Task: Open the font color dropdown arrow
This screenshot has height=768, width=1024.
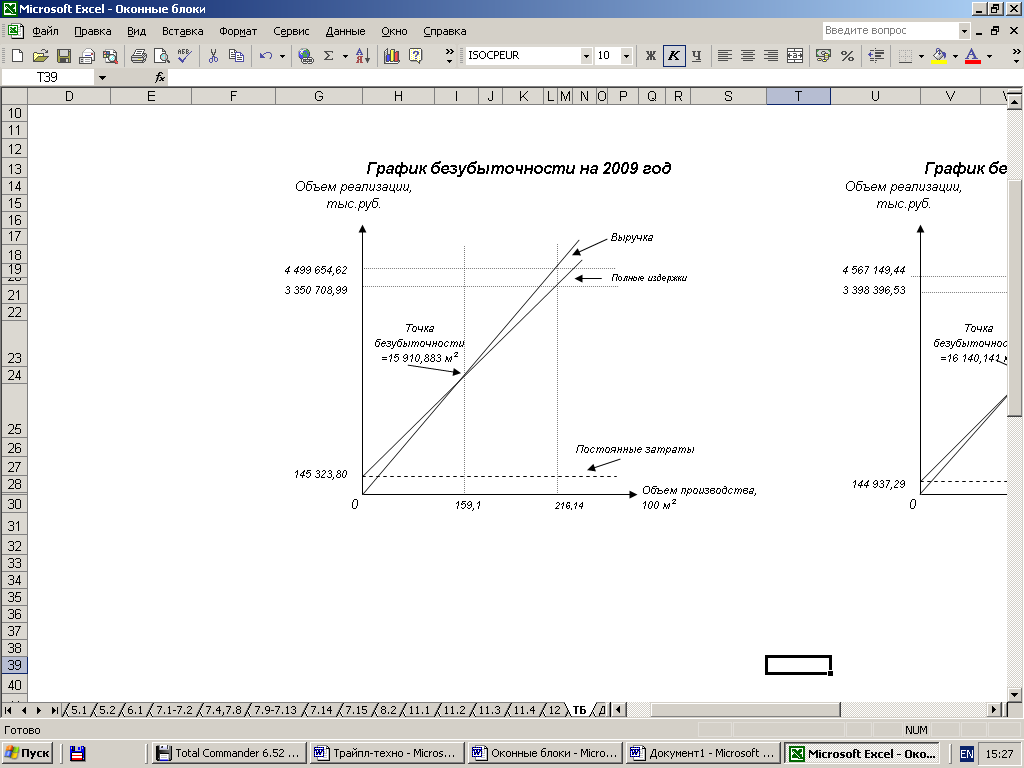Action: tap(989, 56)
